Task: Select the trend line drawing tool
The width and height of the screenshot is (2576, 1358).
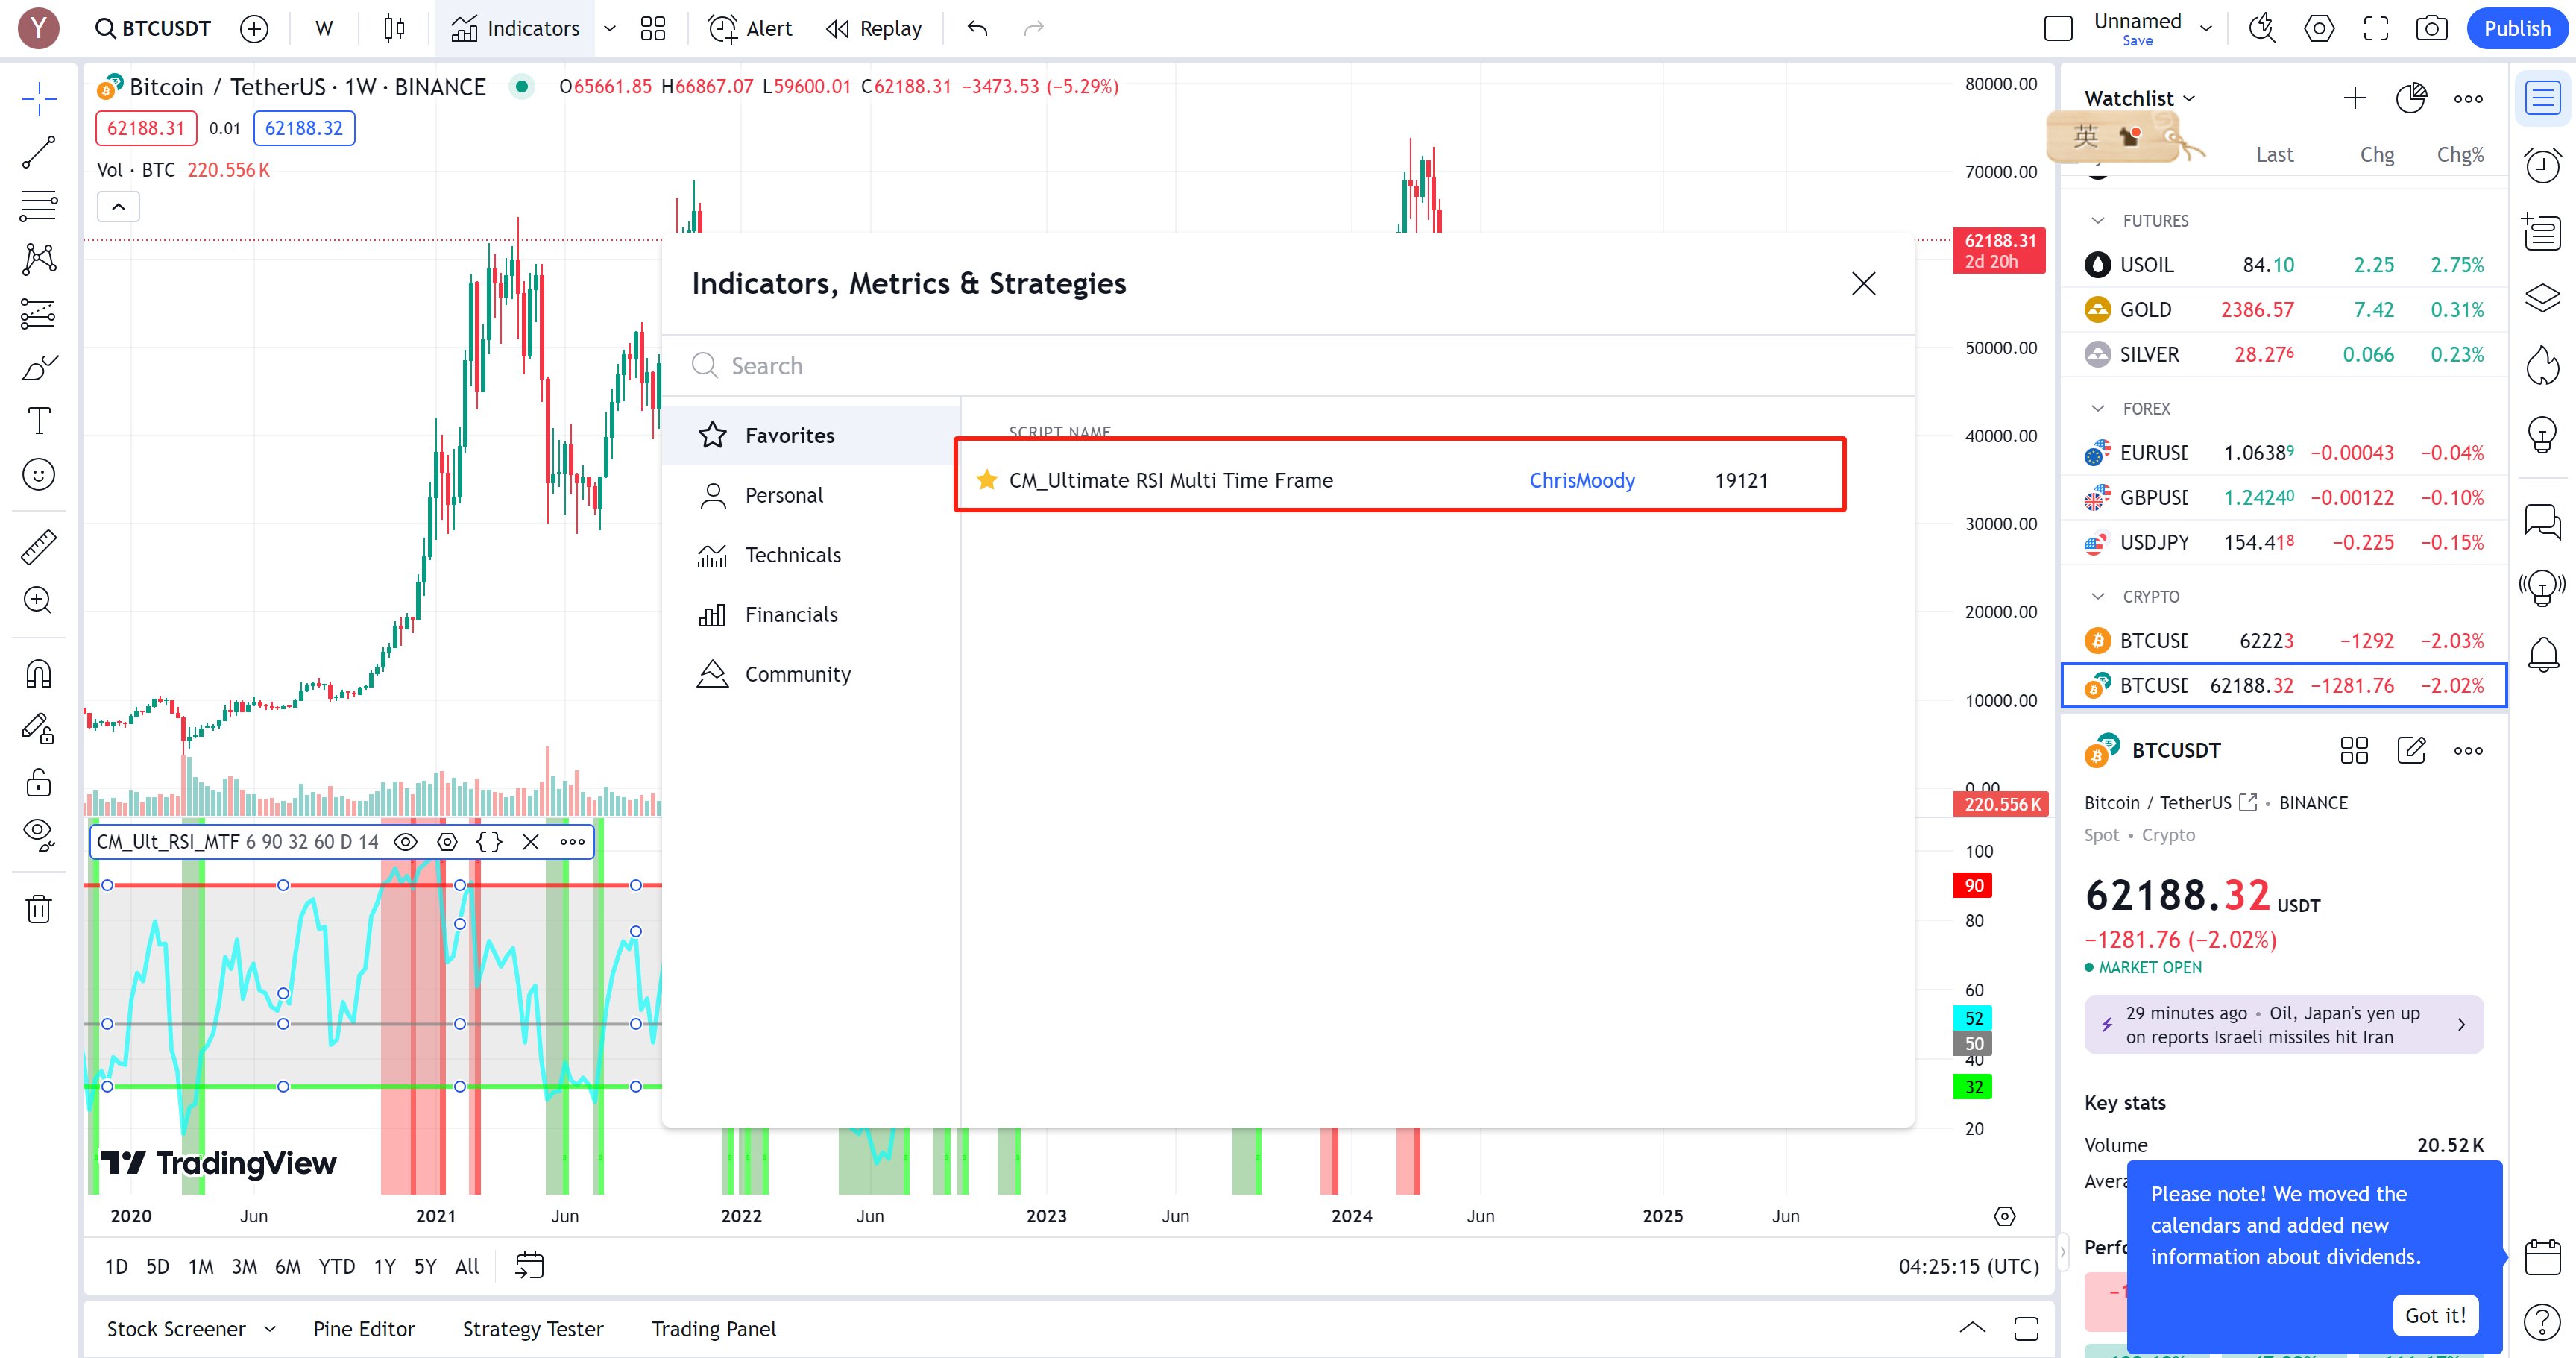Action: (39, 152)
